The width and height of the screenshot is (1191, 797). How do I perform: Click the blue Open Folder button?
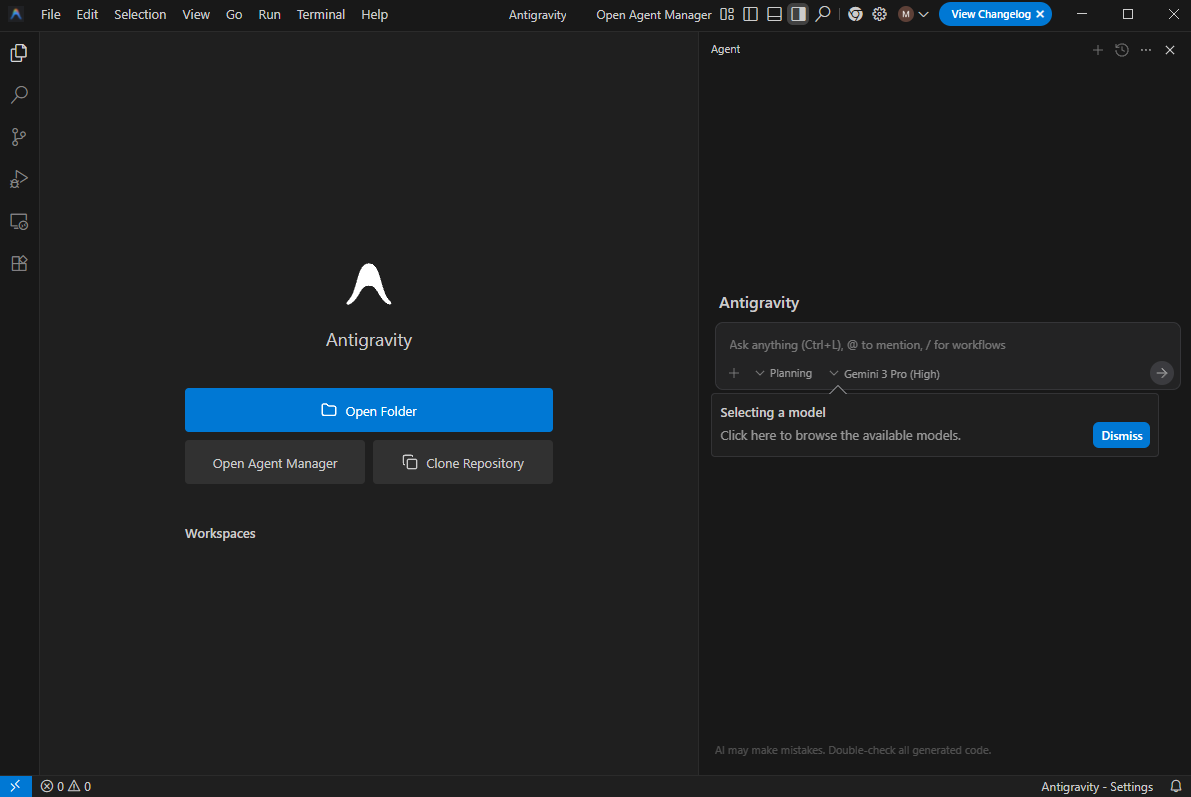point(368,410)
